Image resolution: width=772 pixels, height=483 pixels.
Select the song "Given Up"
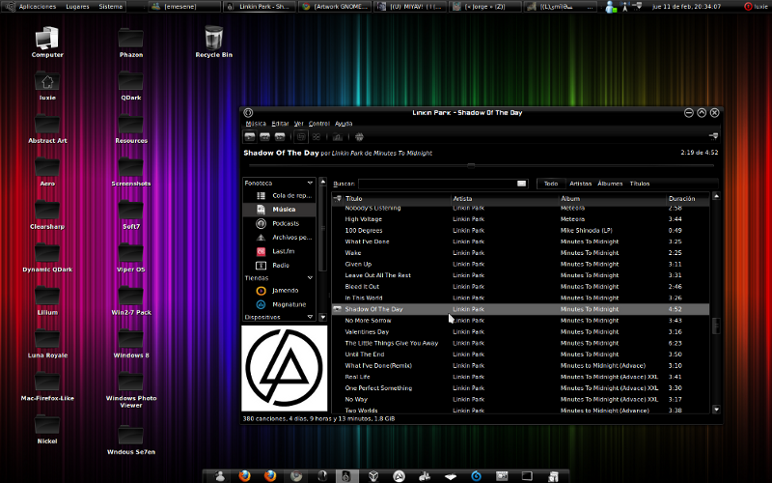(520, 264)
